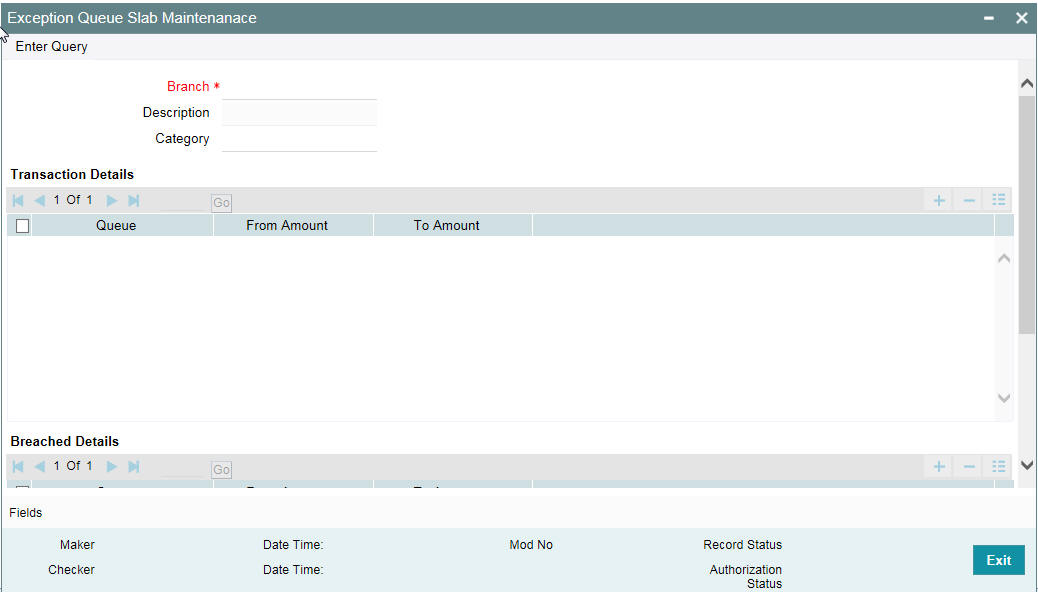
Task: Click the From Amount column header
Action: (287, 225)
